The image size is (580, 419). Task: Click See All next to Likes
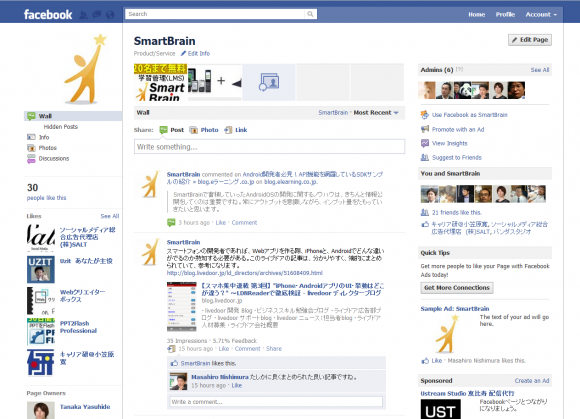tap(110, 216)
